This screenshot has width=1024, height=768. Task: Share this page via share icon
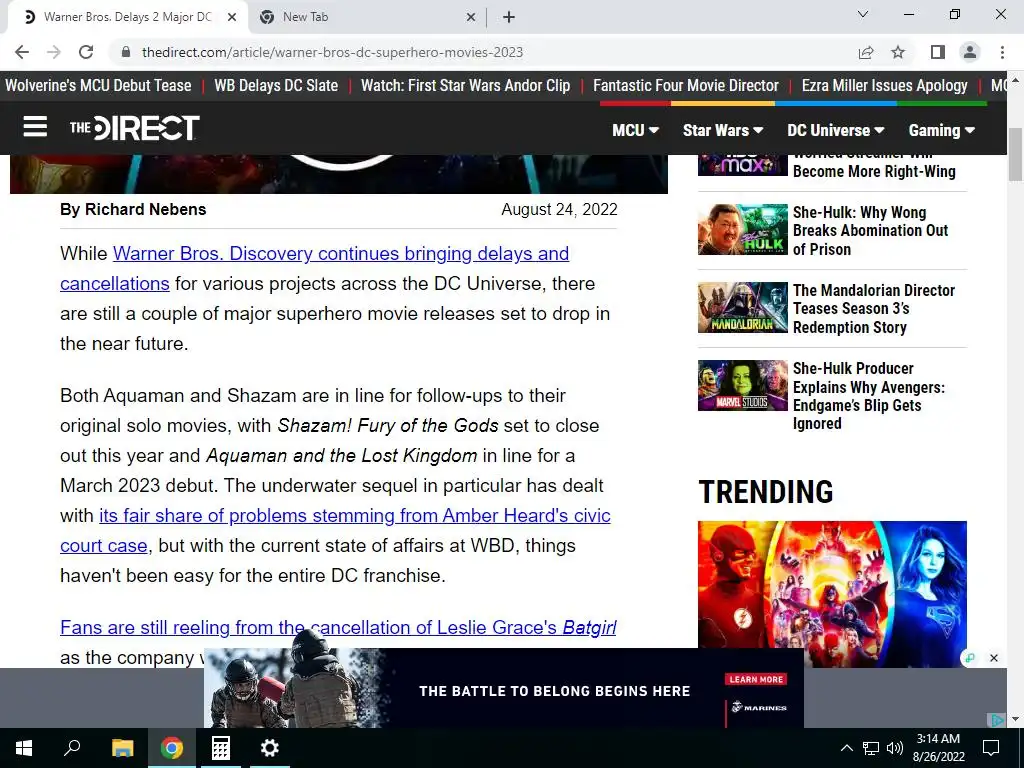click(866, 52)
